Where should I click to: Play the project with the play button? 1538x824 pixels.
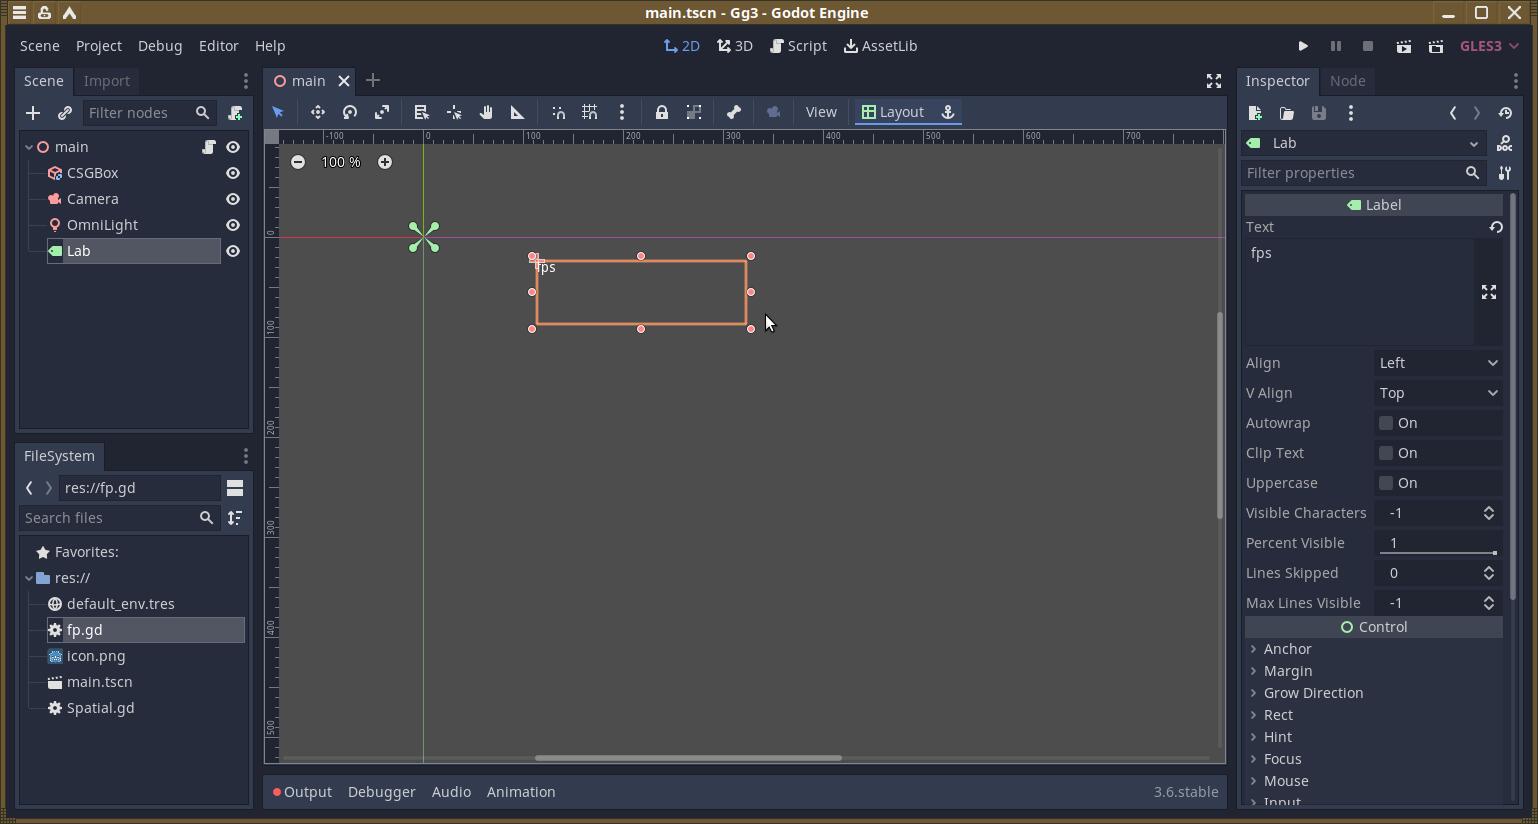click(1302, 46)
